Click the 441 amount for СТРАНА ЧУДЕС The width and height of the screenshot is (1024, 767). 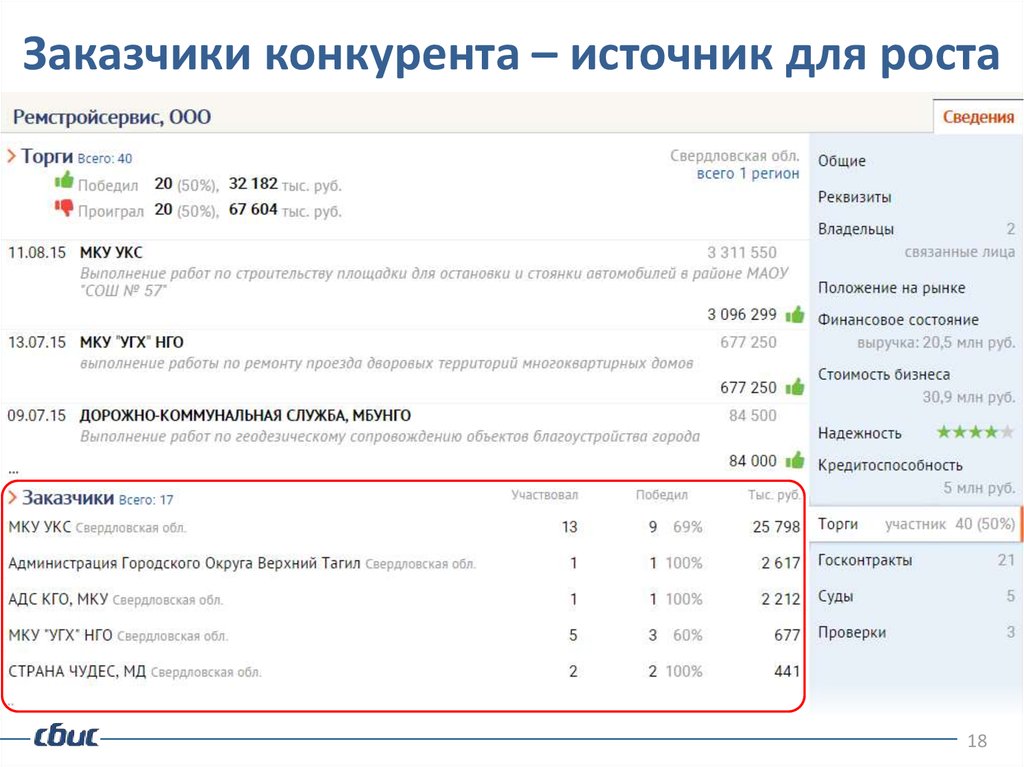click(787, 670)
